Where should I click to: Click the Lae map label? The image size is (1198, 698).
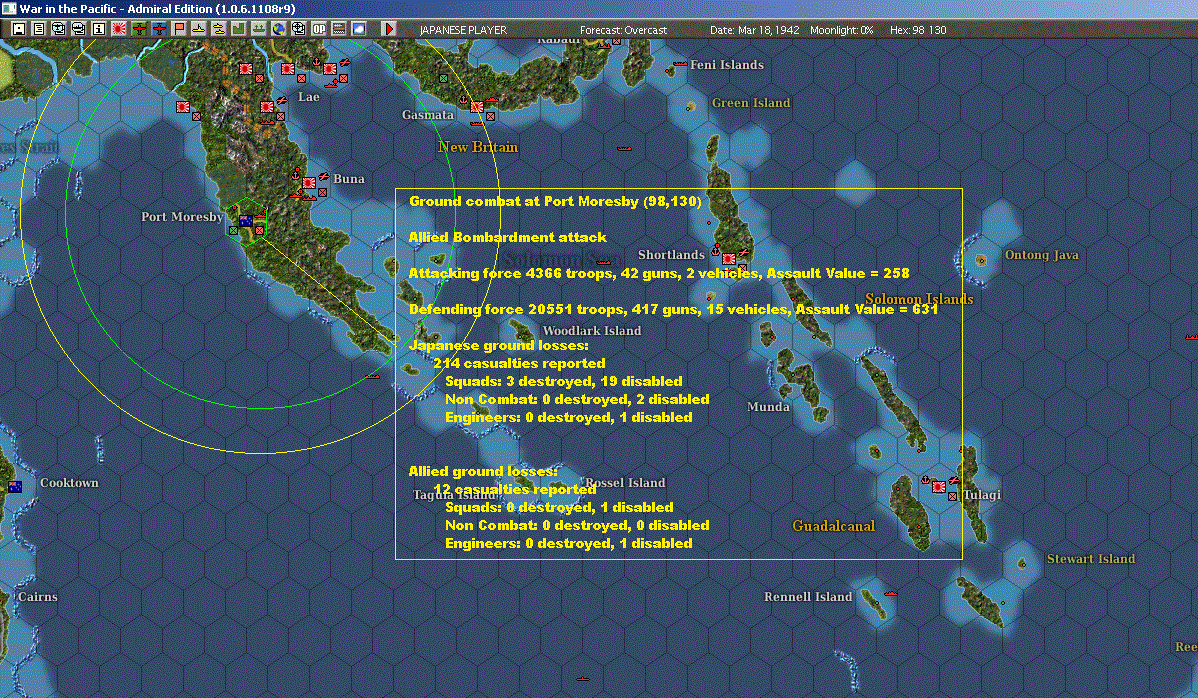[x=309, y=97]
